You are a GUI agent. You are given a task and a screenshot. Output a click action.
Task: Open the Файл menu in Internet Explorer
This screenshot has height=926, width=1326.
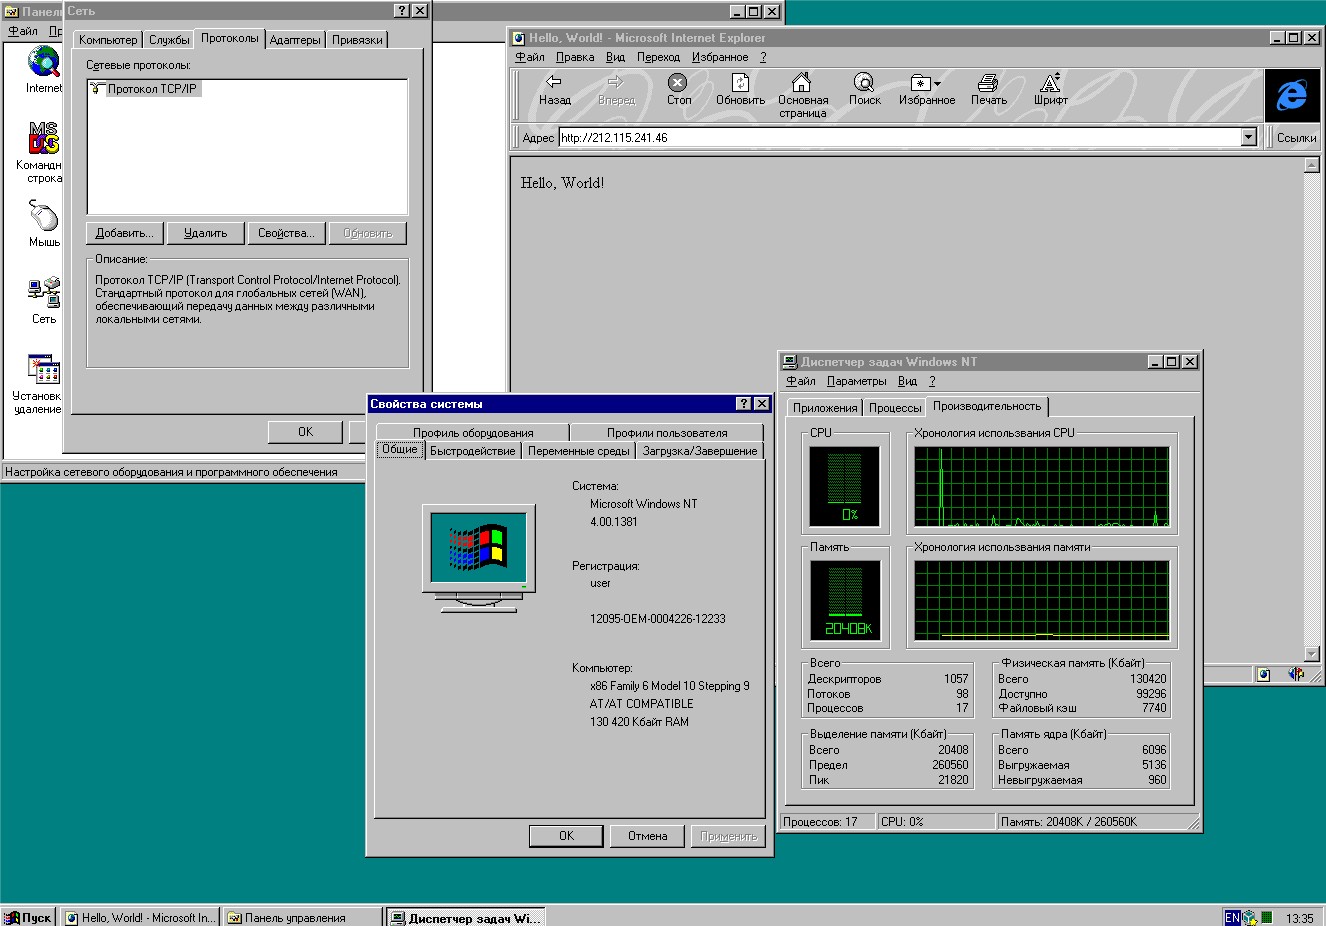(530, 57)
